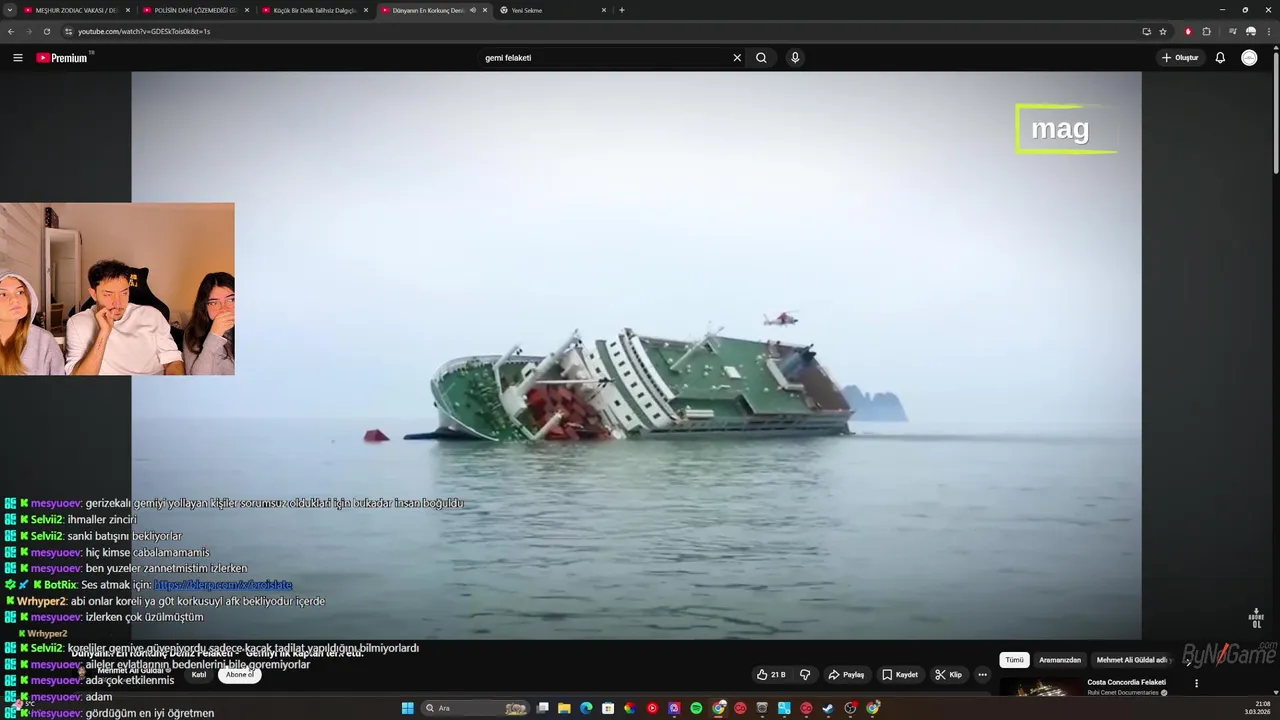Open Steam from taskbar
Screen dimensions: 1280x720
click(x=828, y=708)
